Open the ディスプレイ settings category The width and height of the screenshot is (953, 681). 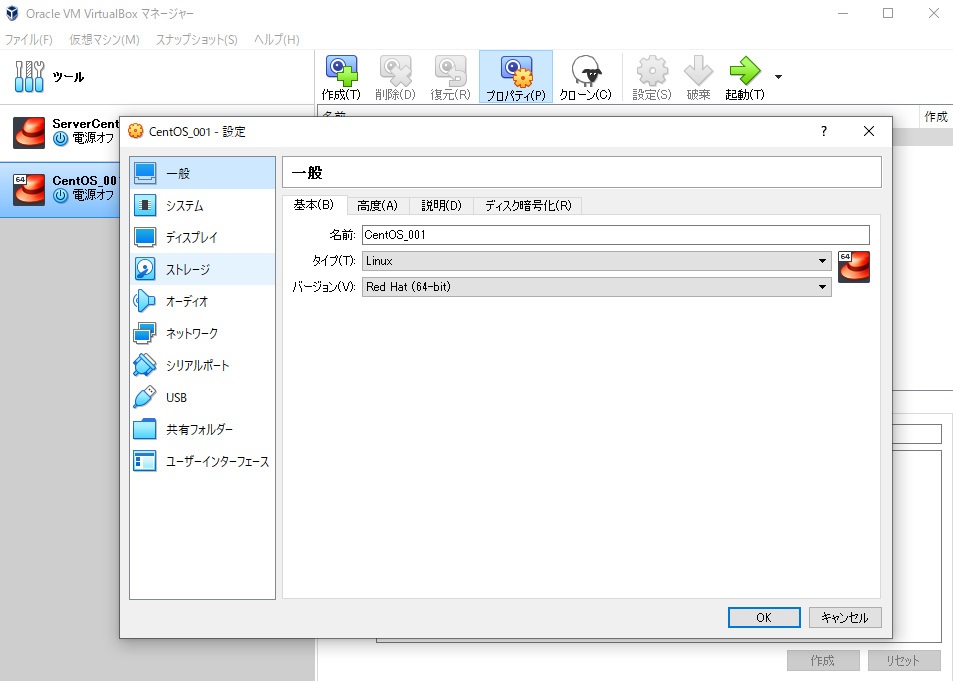tap(202, 237)
